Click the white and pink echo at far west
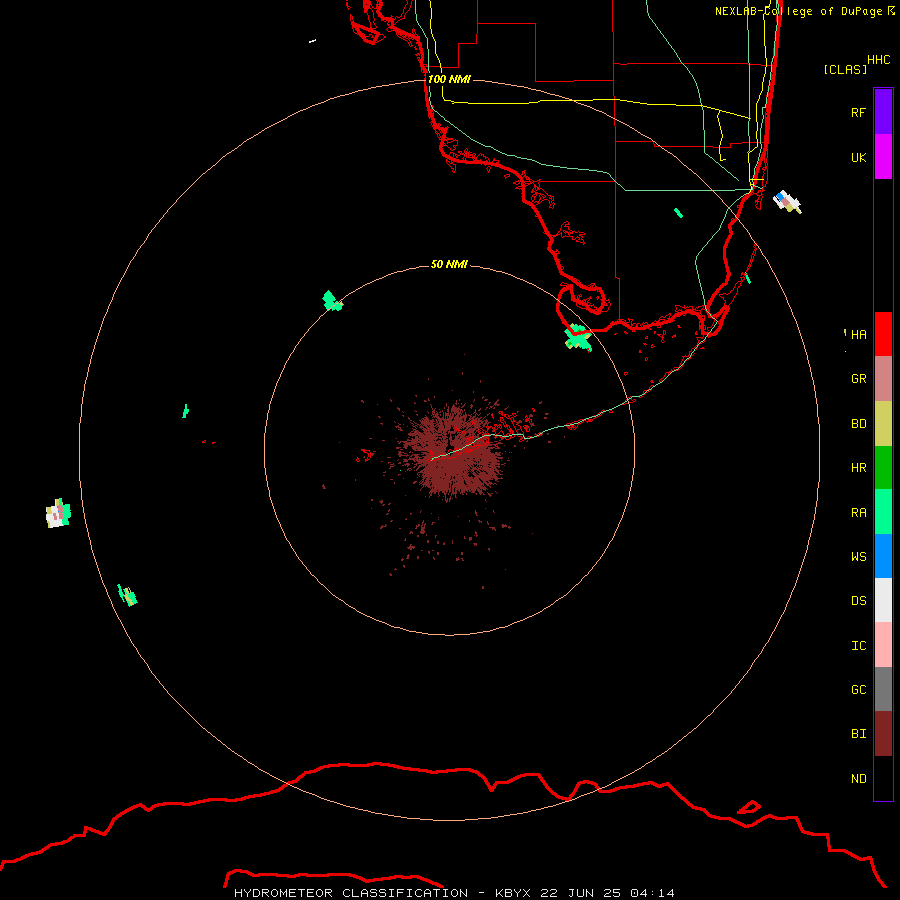Screen dimensions: 900x900 pos(58,513)
